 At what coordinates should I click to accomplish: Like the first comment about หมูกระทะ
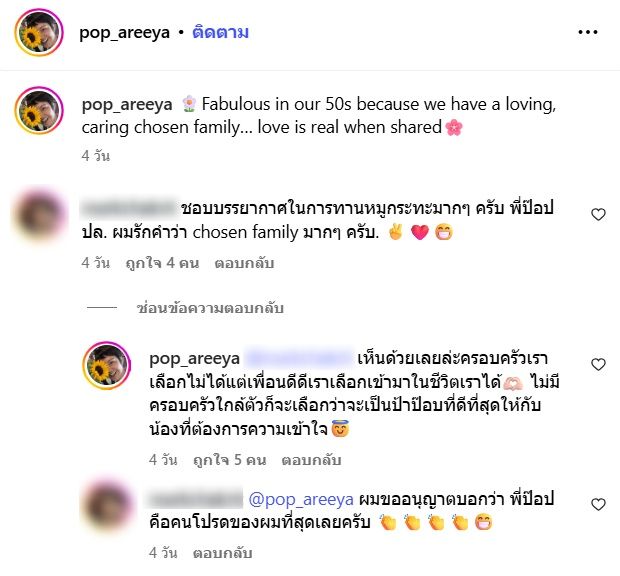pos(599,215)
